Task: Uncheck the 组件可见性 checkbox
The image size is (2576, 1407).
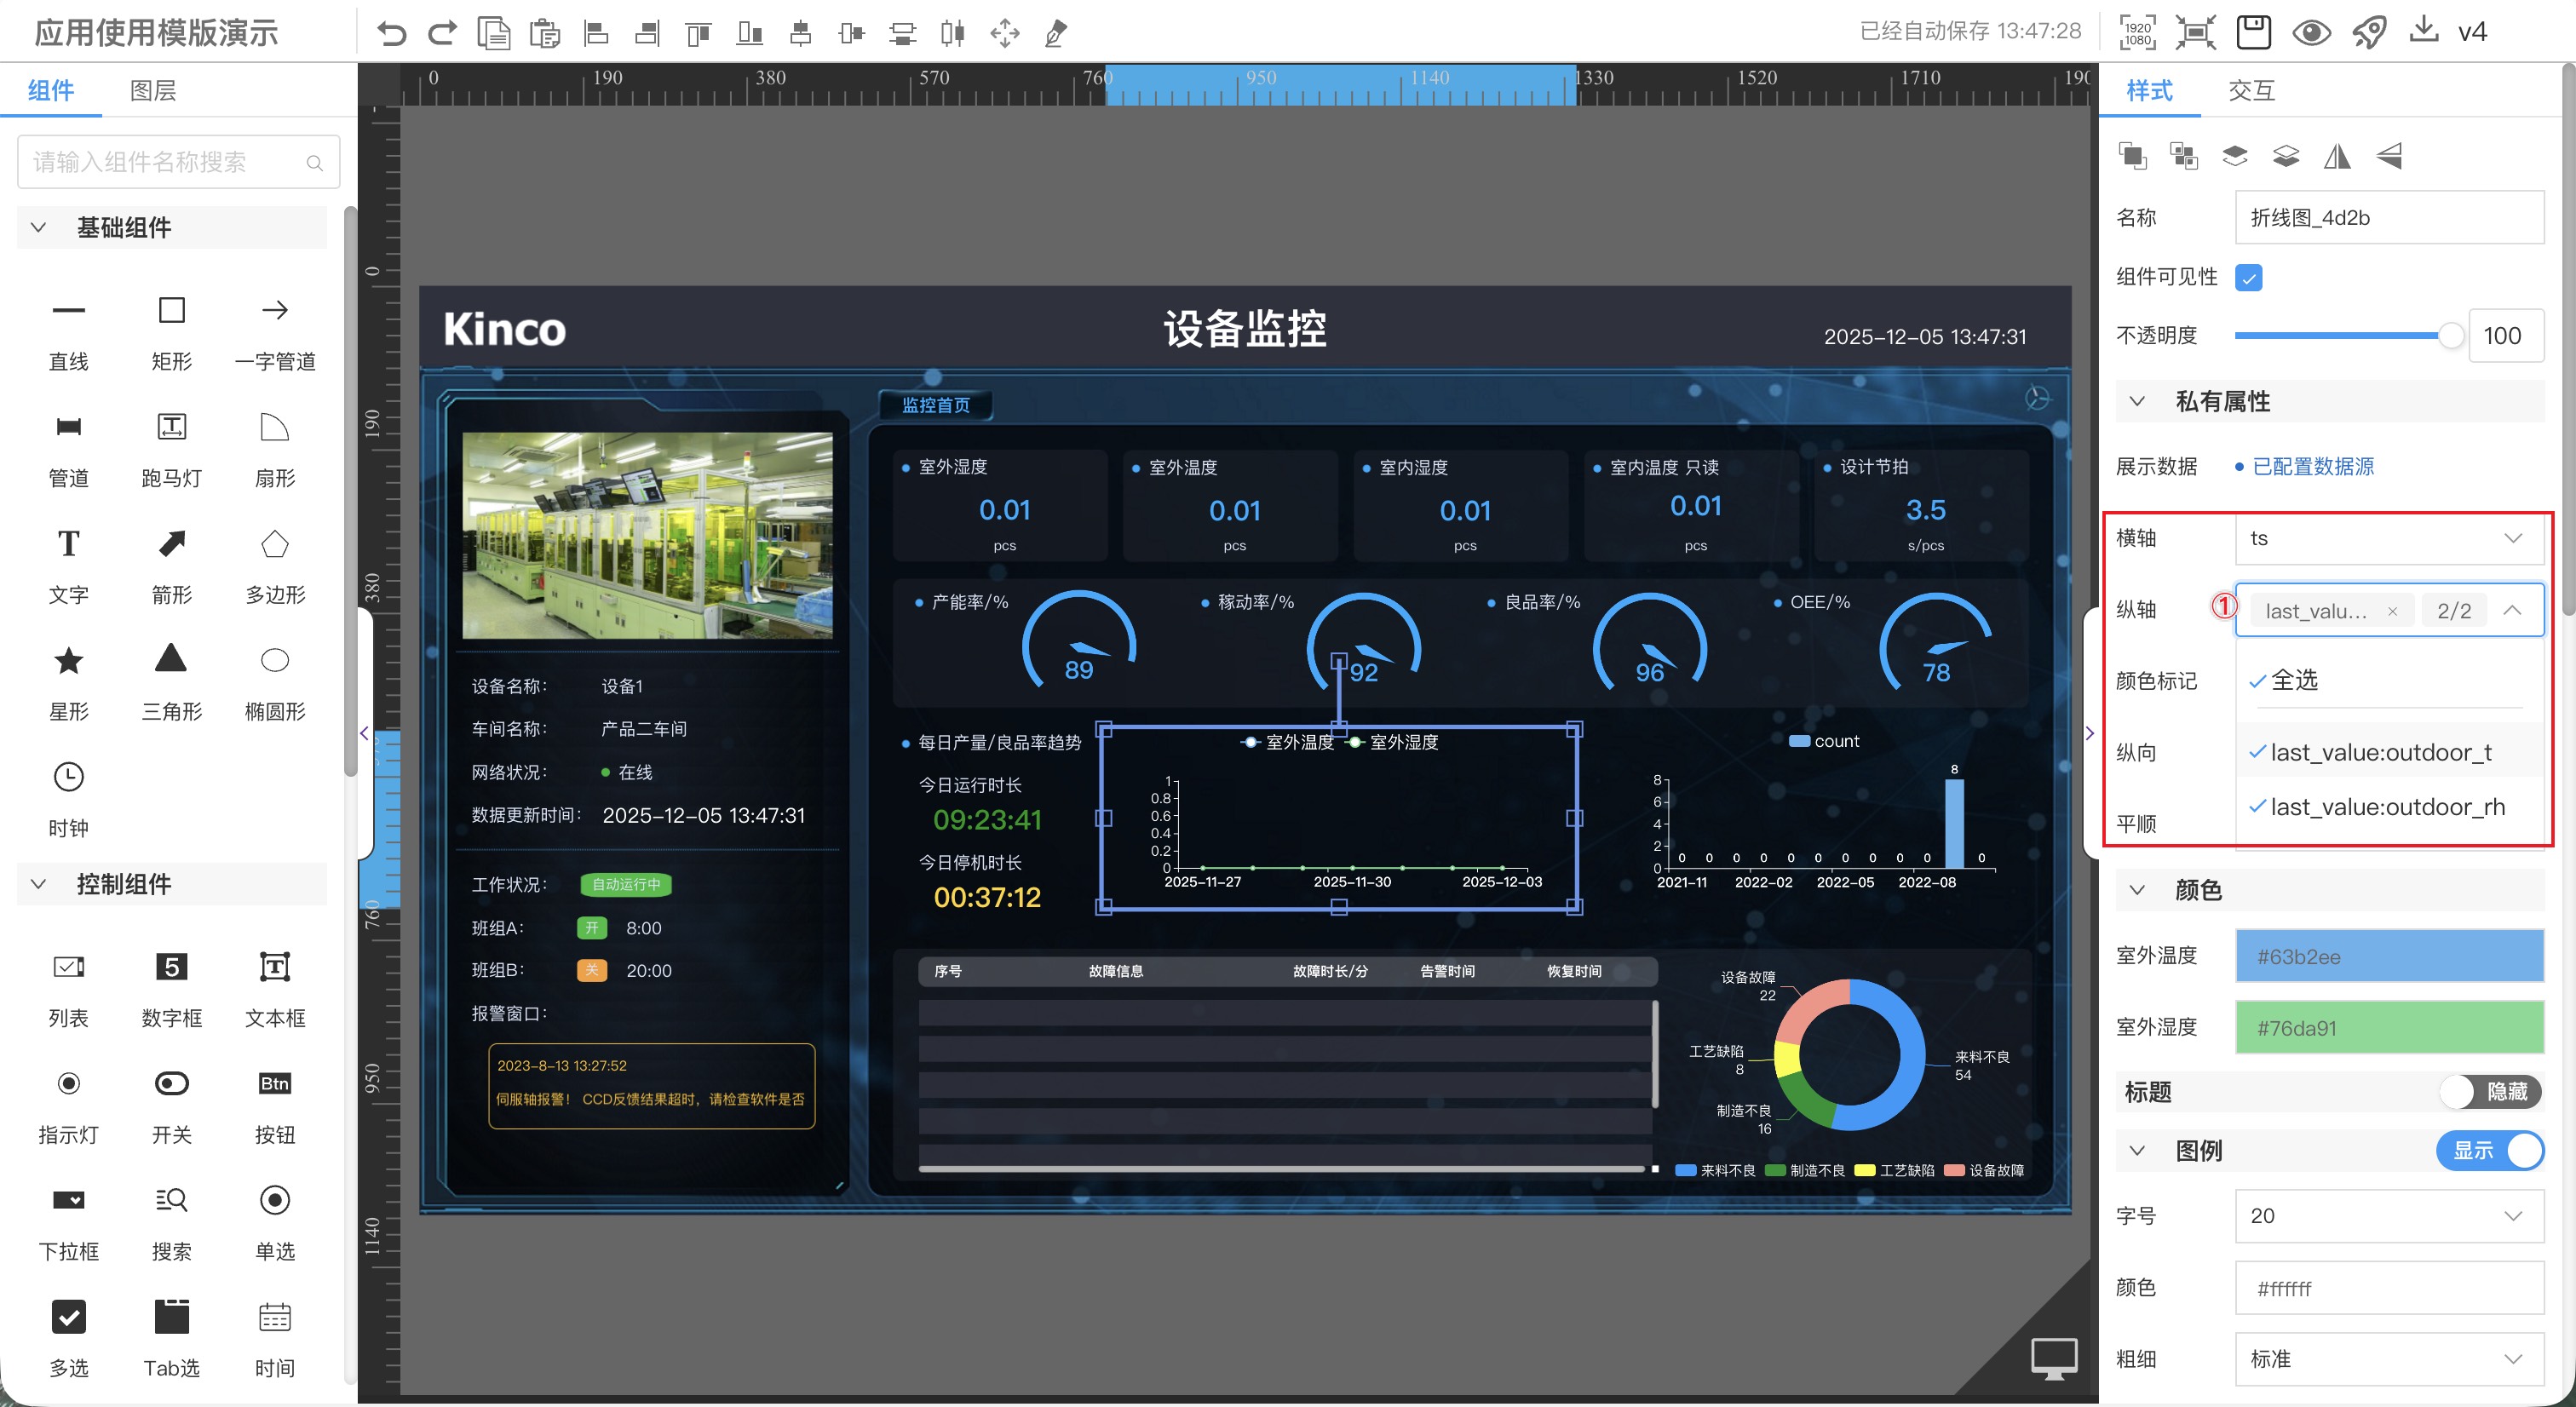Action: tap(2249, 277)
